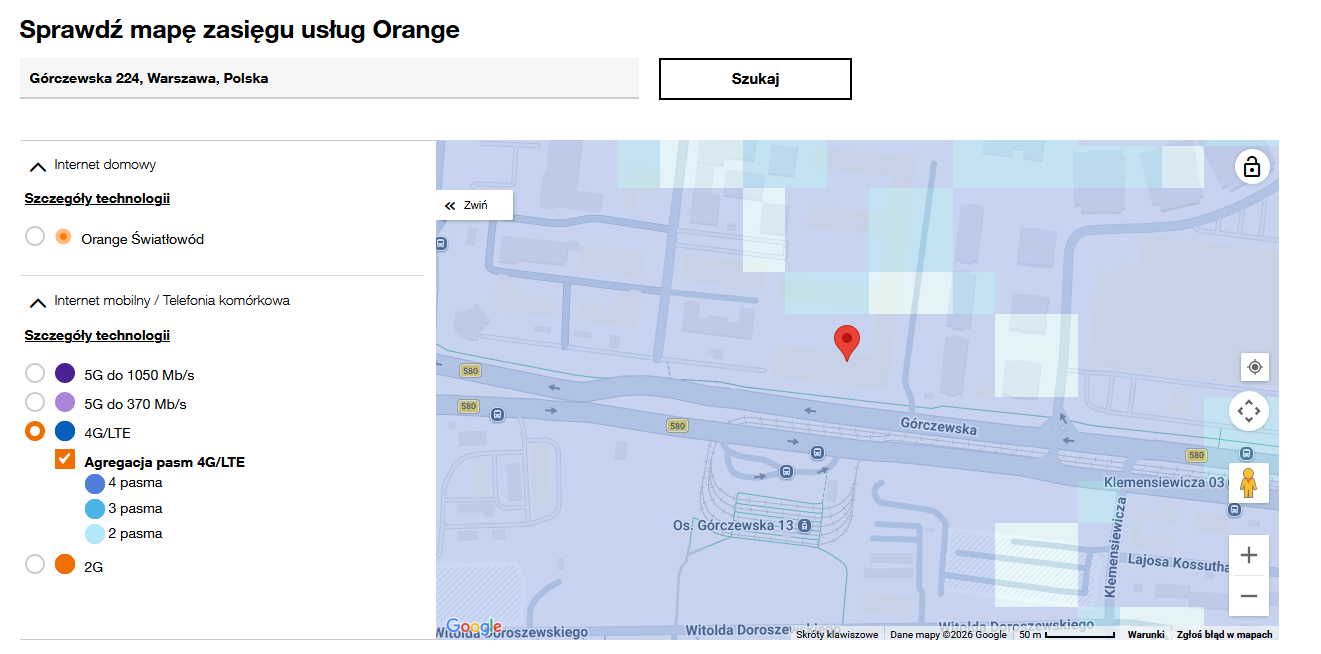Click the Lajosa Kossutha street label
The width and height of the screenshot is (1321, 654).
point(1178,564)
